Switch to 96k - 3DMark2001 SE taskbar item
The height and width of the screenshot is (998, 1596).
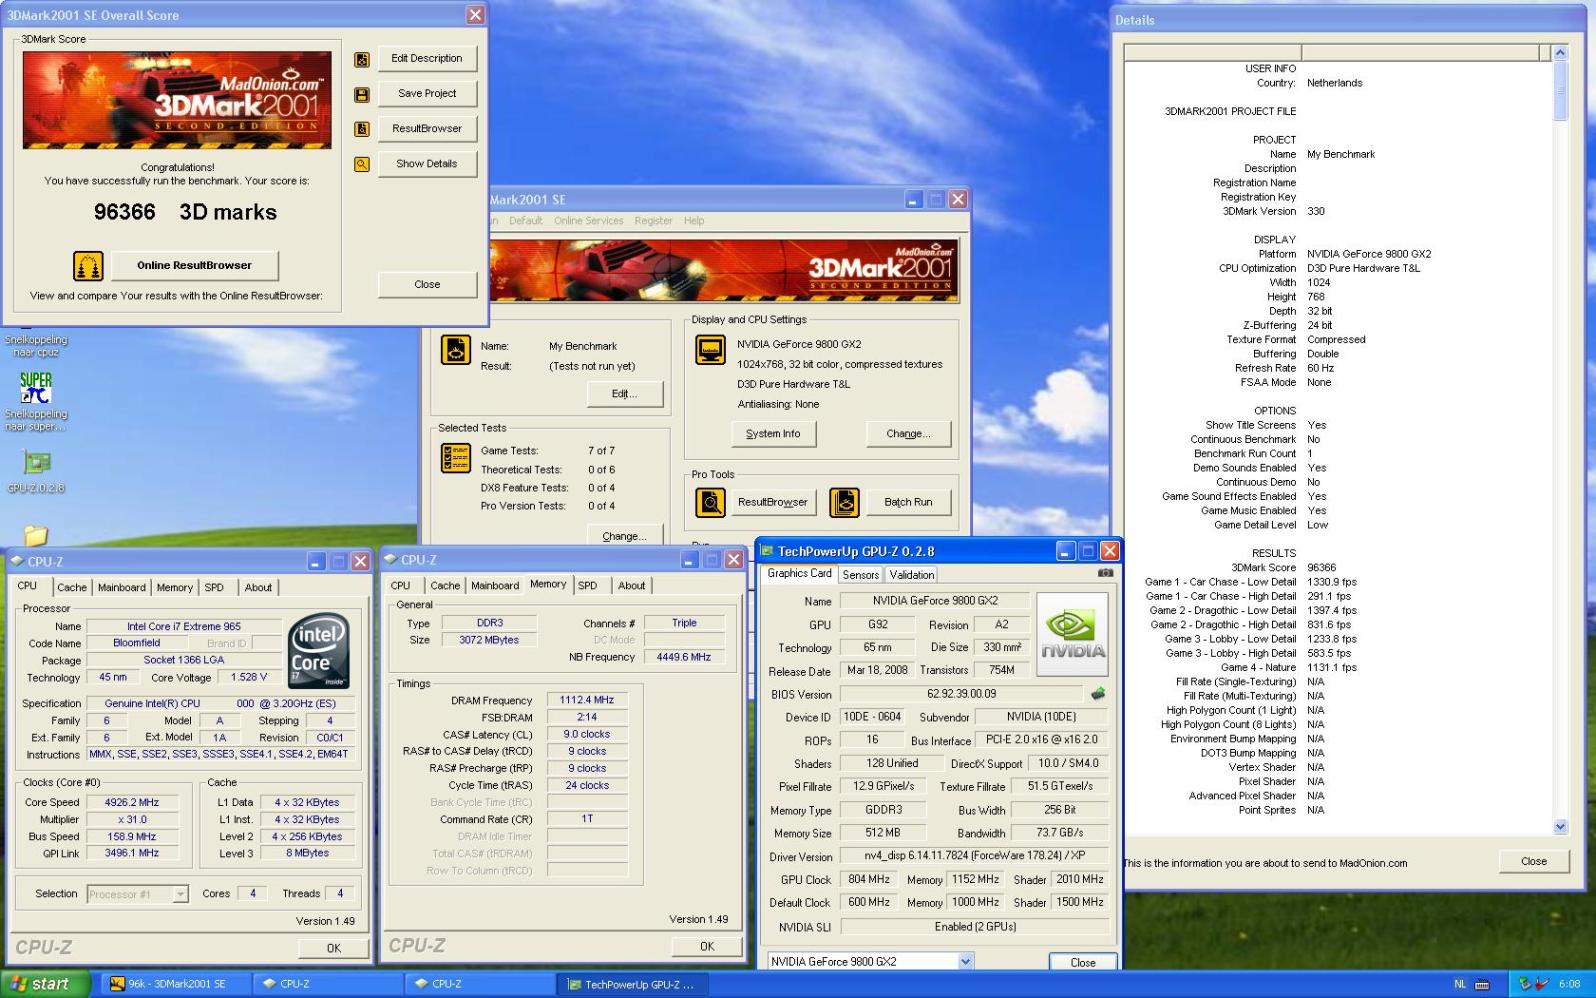coord(175,985)
